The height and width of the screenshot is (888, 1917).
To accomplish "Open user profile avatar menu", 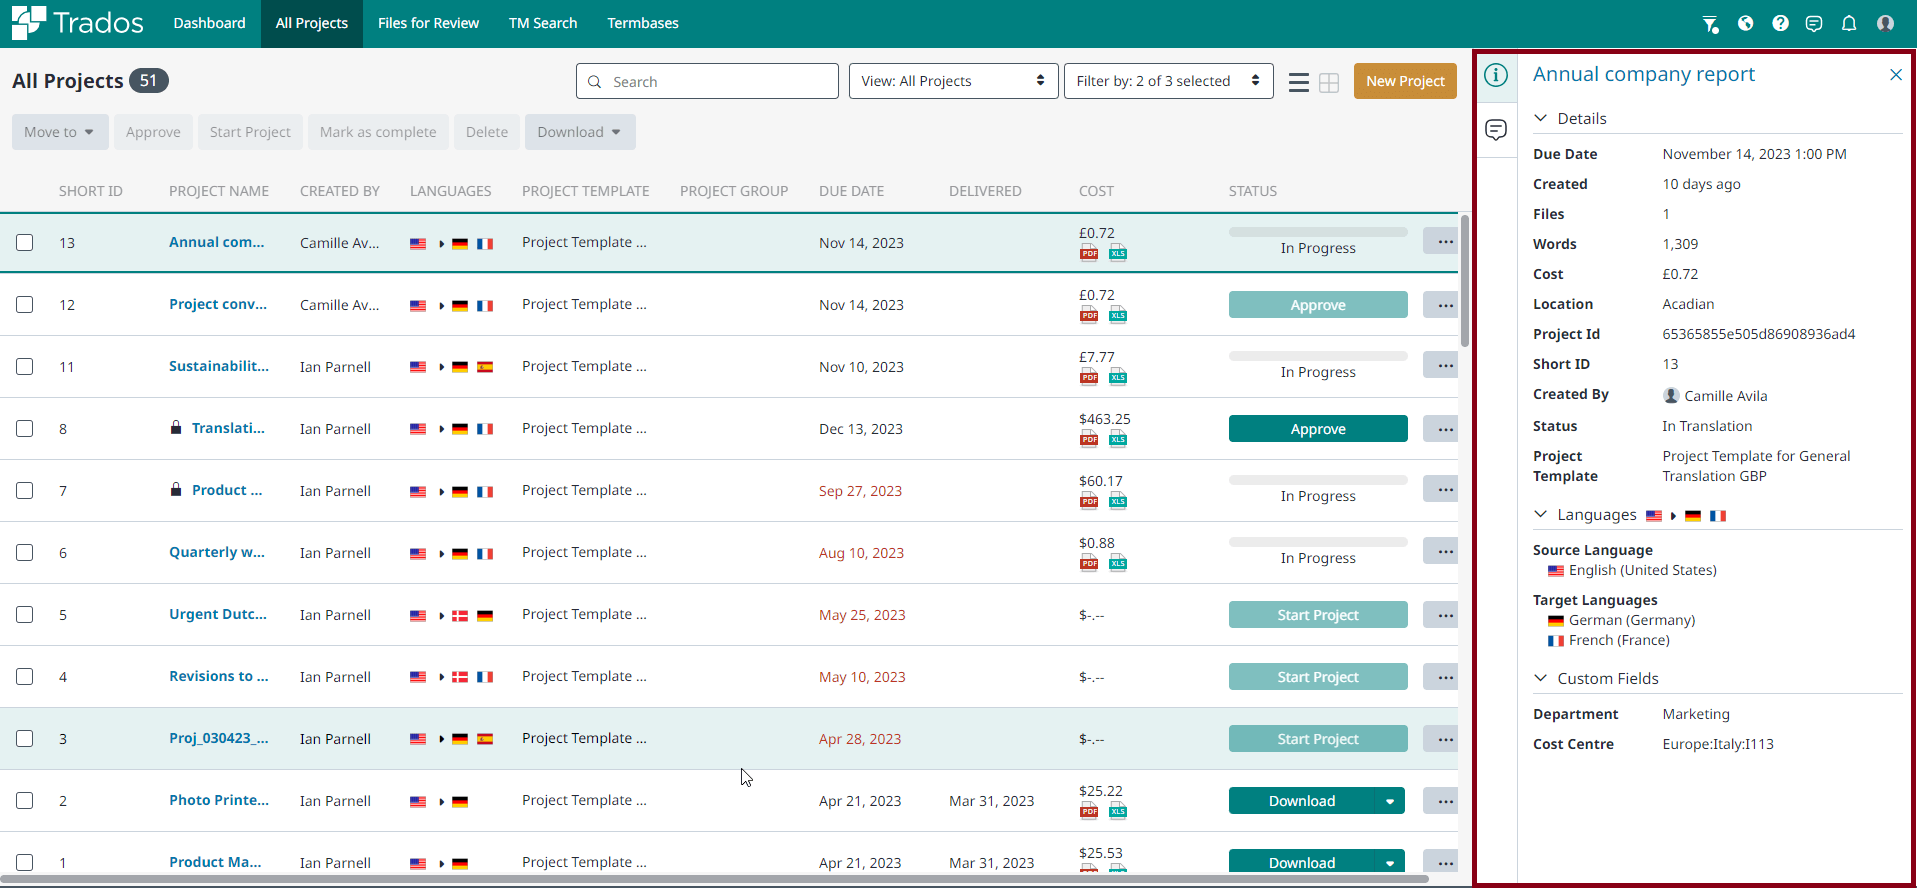I will [1885, 24].
